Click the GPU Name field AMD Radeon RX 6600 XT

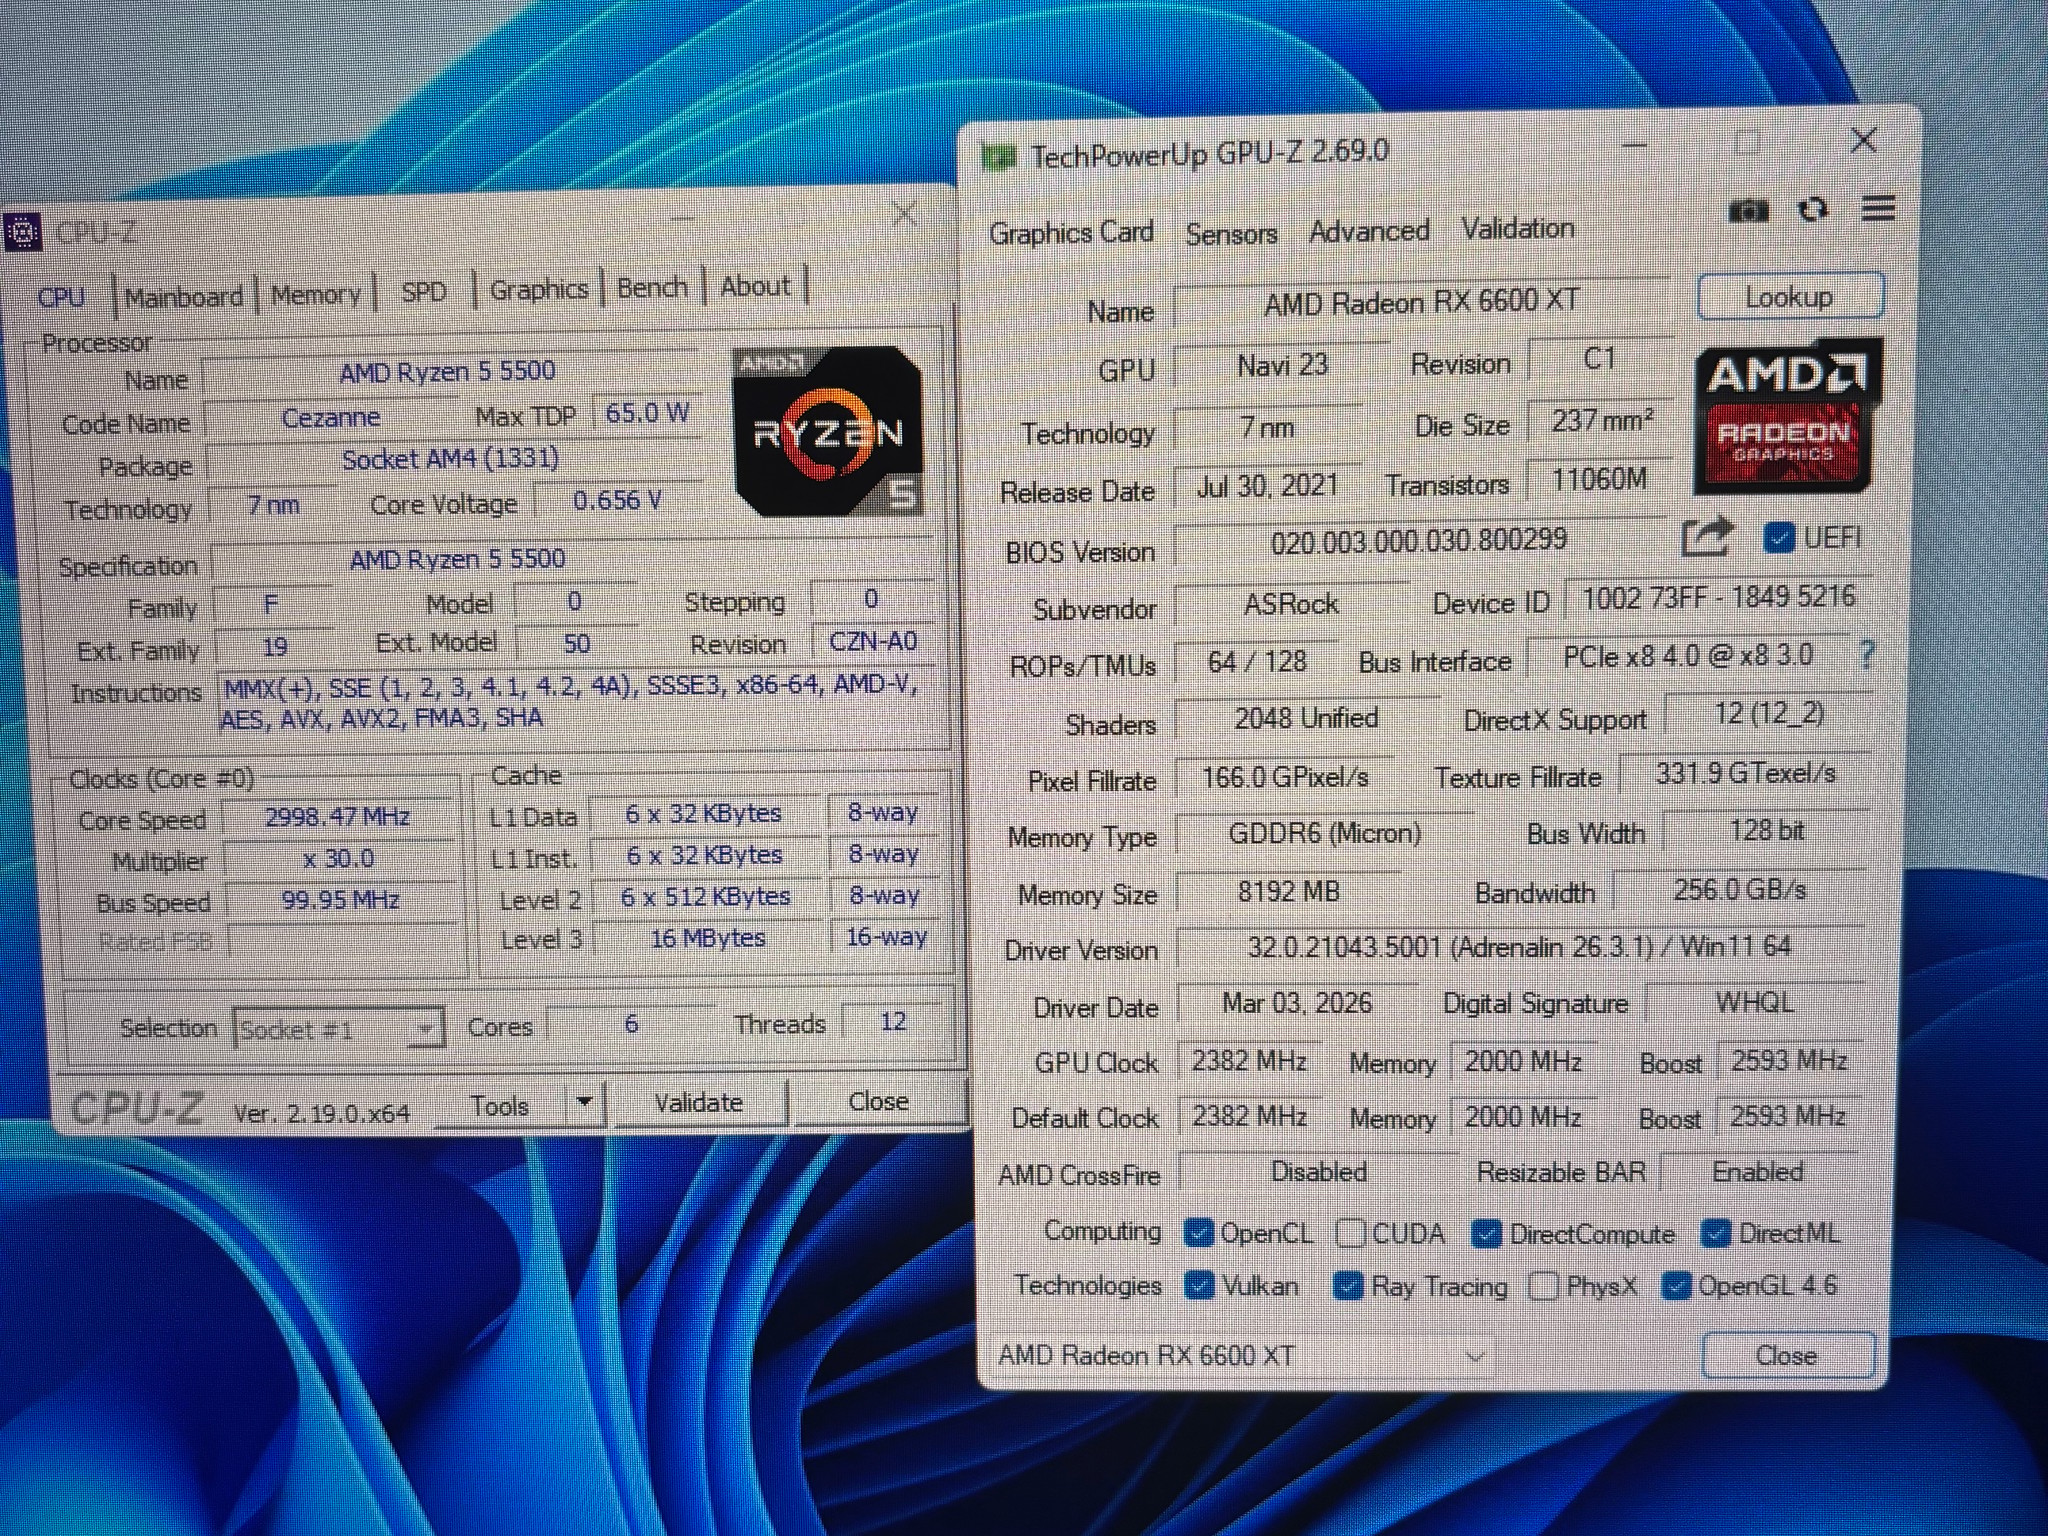[x=1421, y=301]
